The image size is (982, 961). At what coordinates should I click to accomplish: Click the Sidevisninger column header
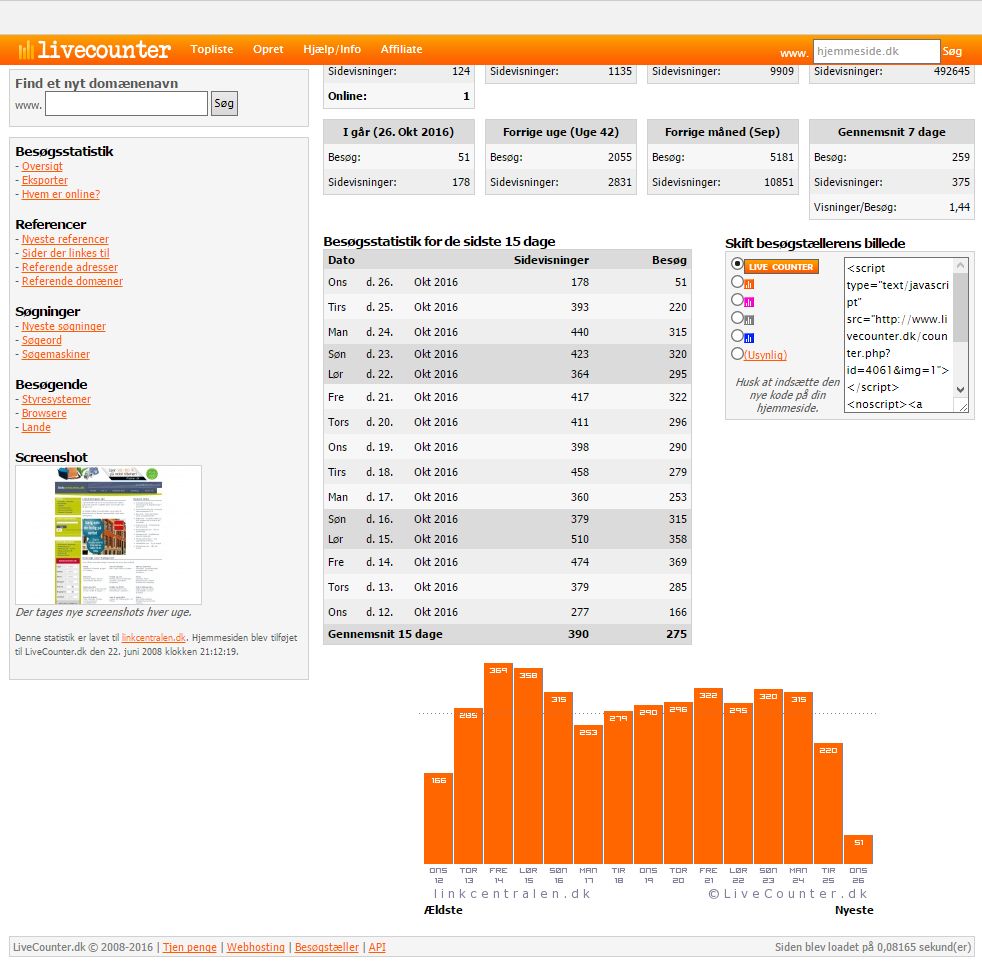tap(551, 260)
